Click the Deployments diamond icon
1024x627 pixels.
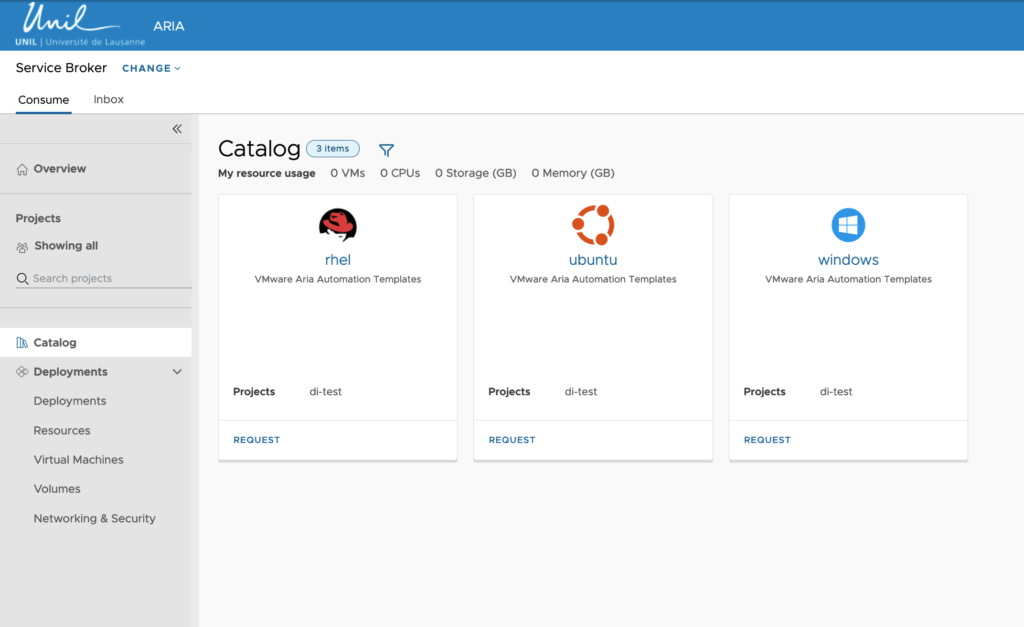[x=22, y=372]
